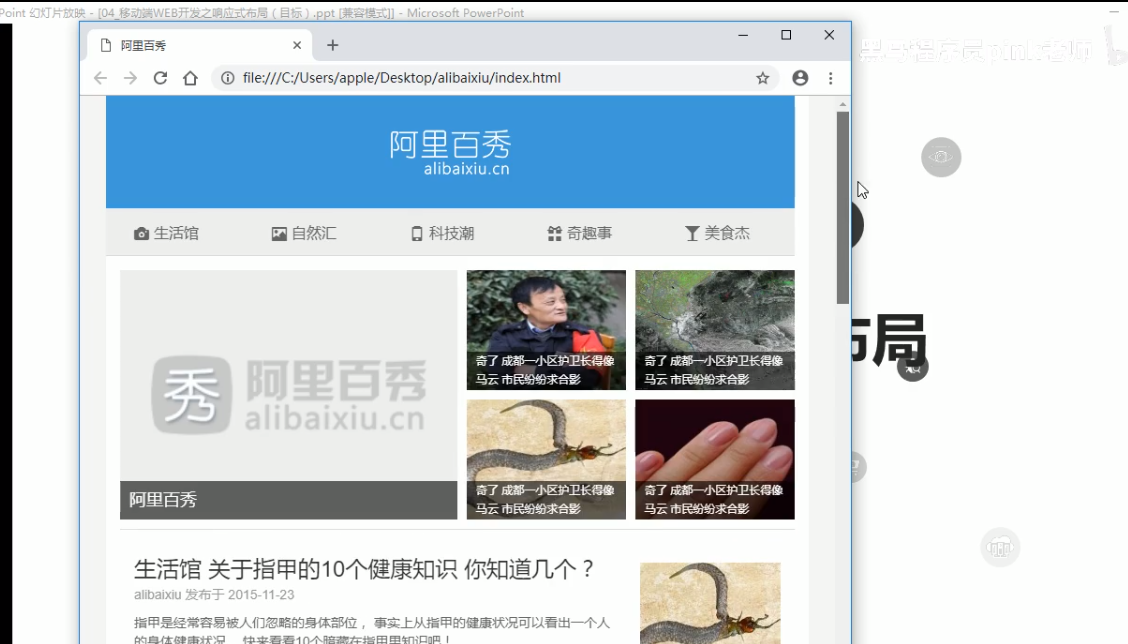Screen dimensions: 1128x644
Task: Open the snake image beside the article
Action: pos(710,603)
